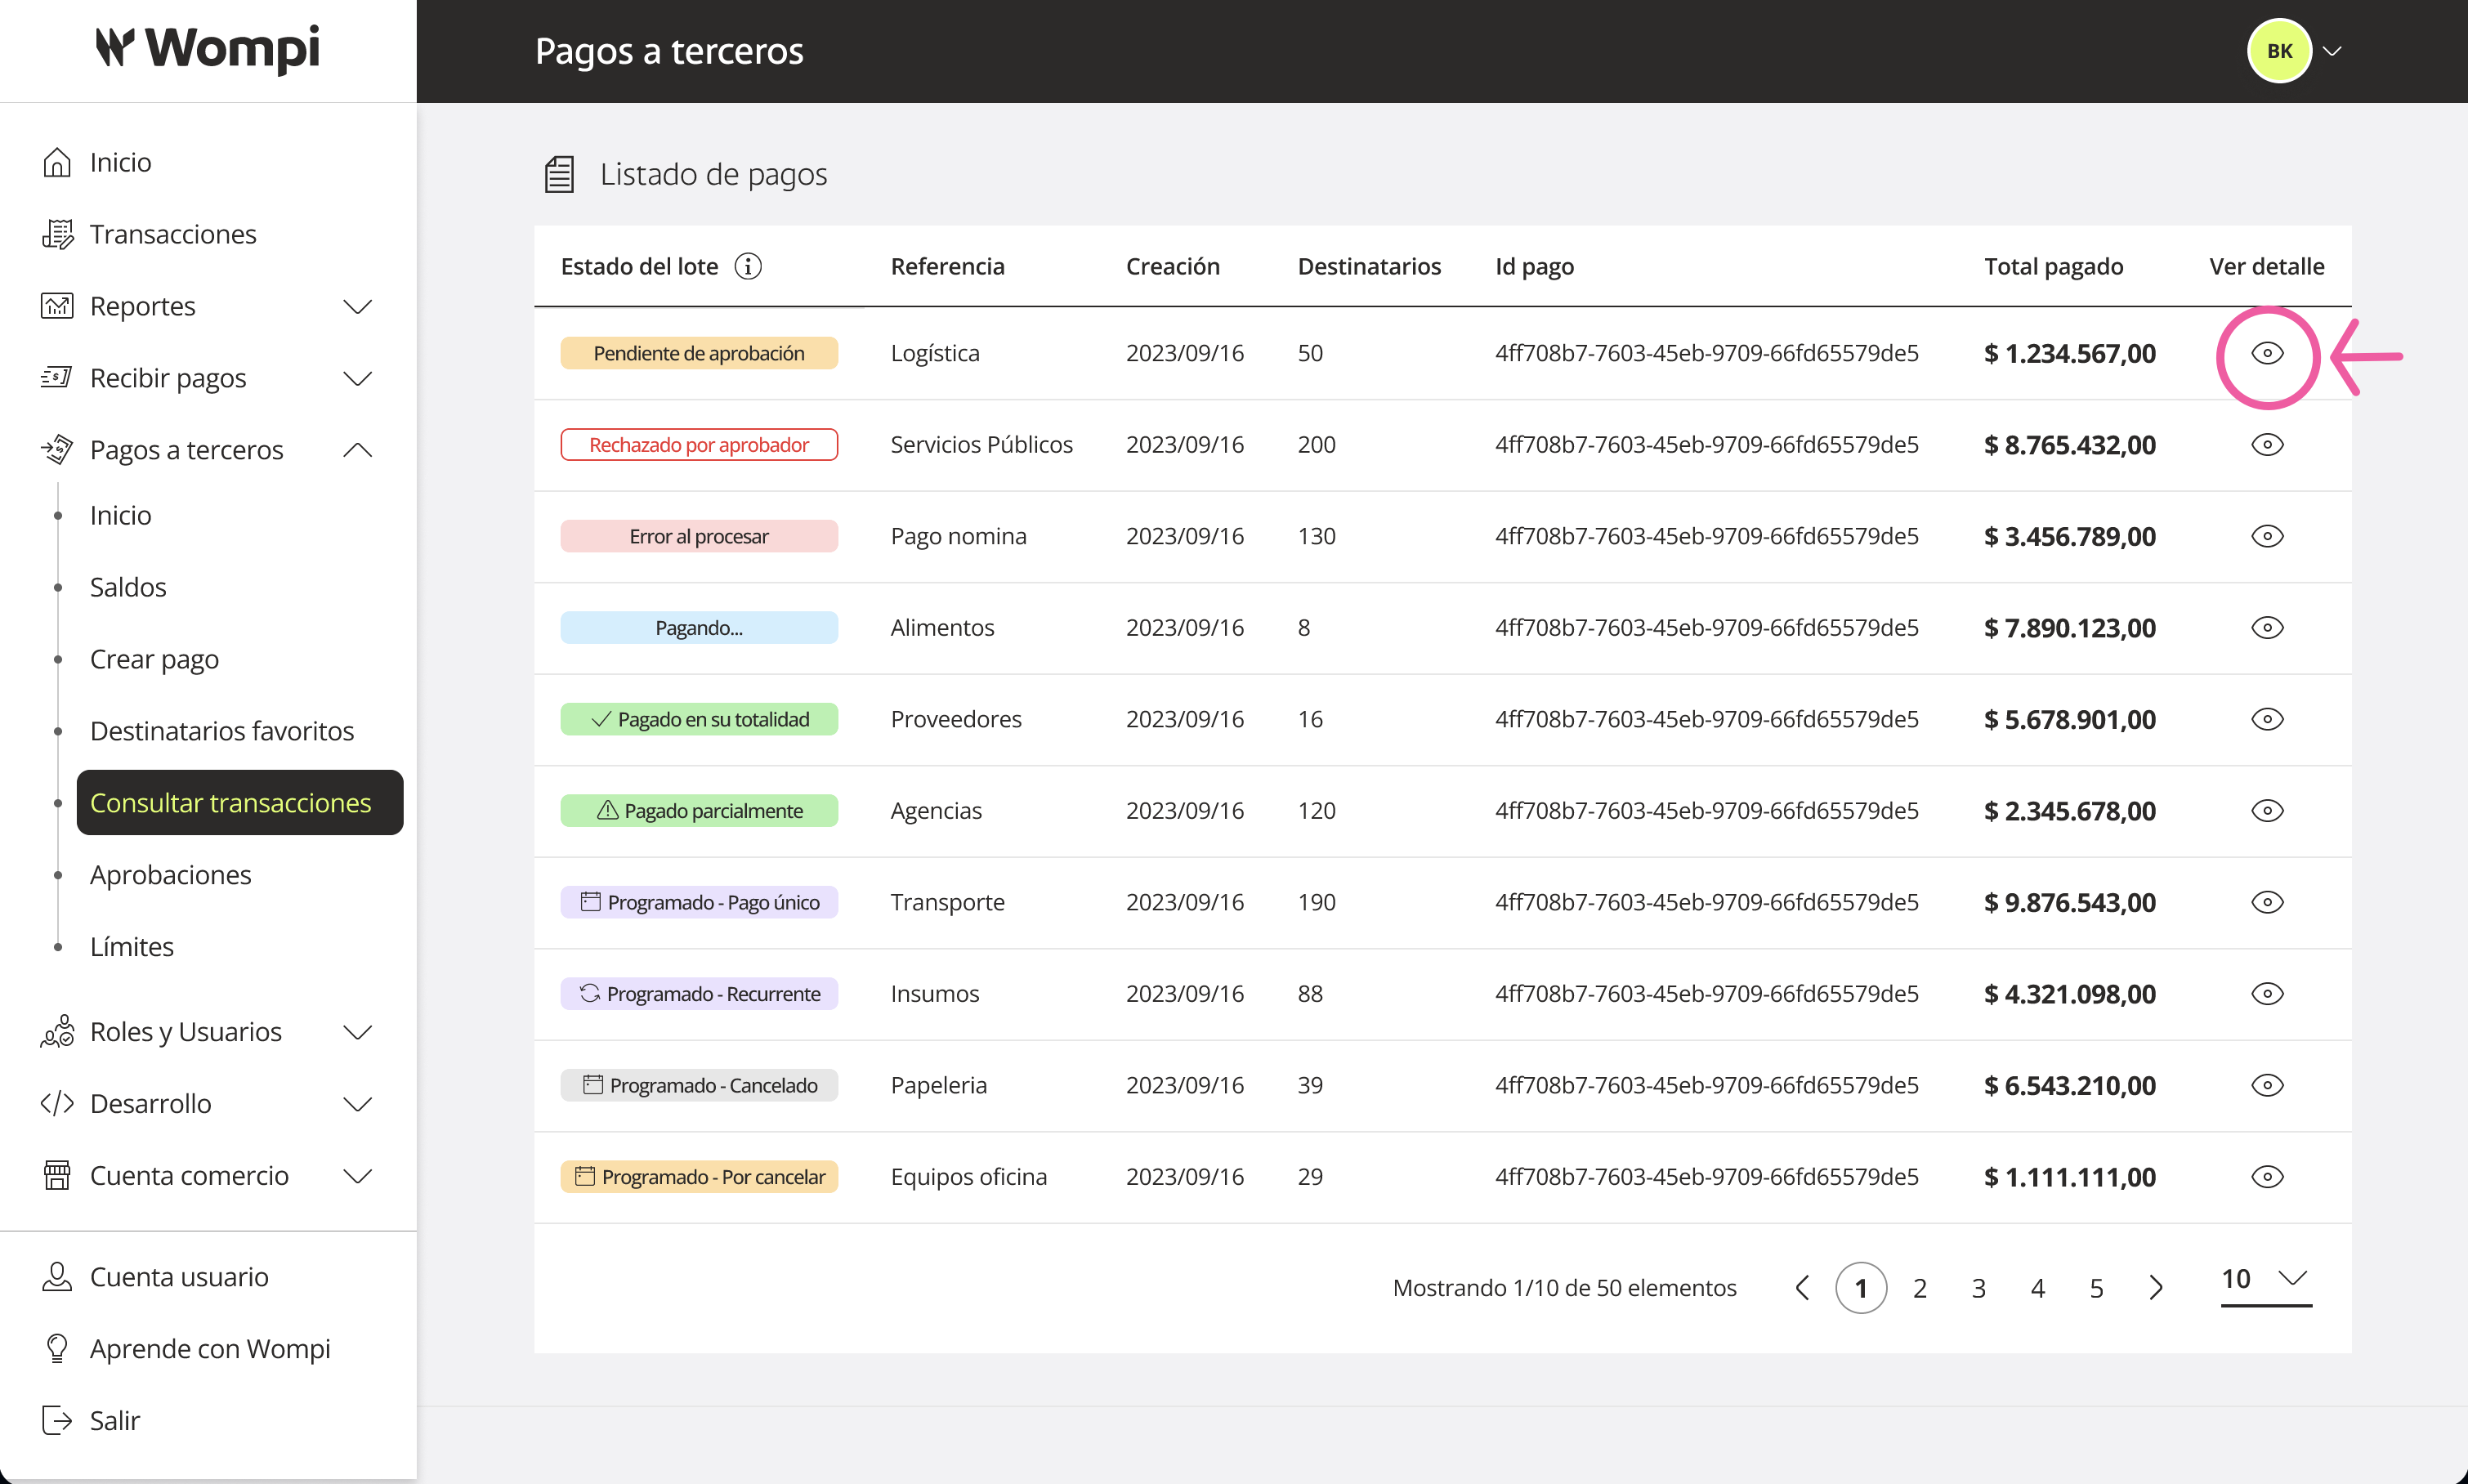View detail of Logística payment
The height and width of the screenshot is (1484, 2468).
tap(2267, 353)
